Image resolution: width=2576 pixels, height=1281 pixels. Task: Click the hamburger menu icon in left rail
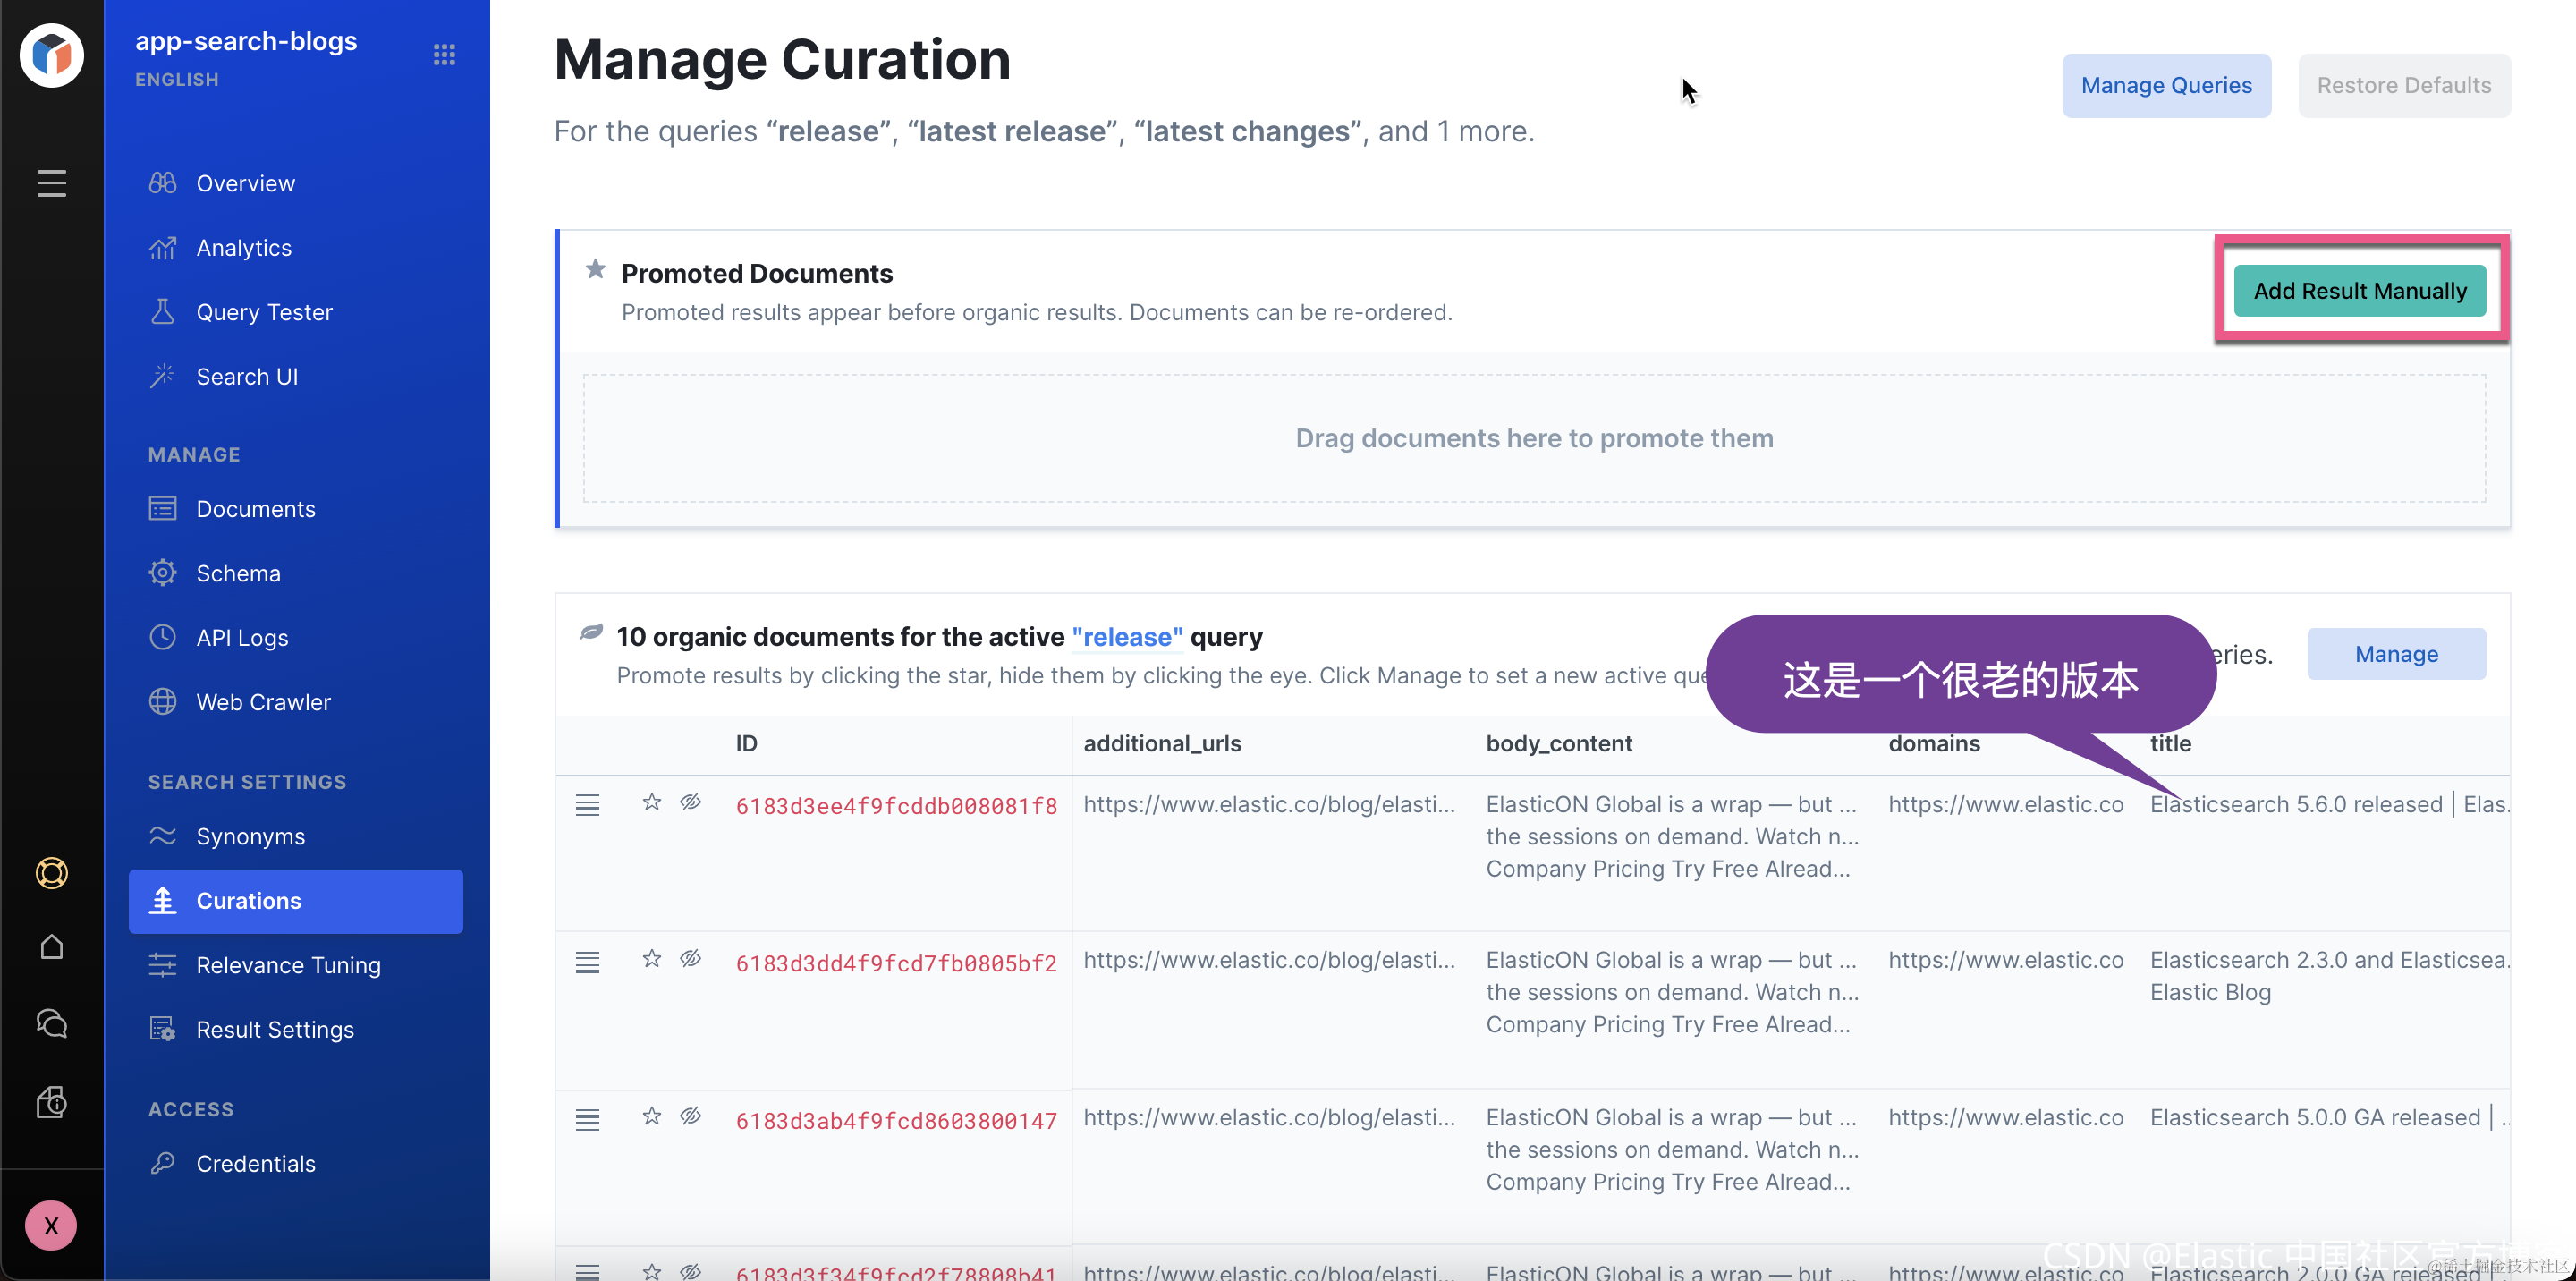(x=51, y=183)
